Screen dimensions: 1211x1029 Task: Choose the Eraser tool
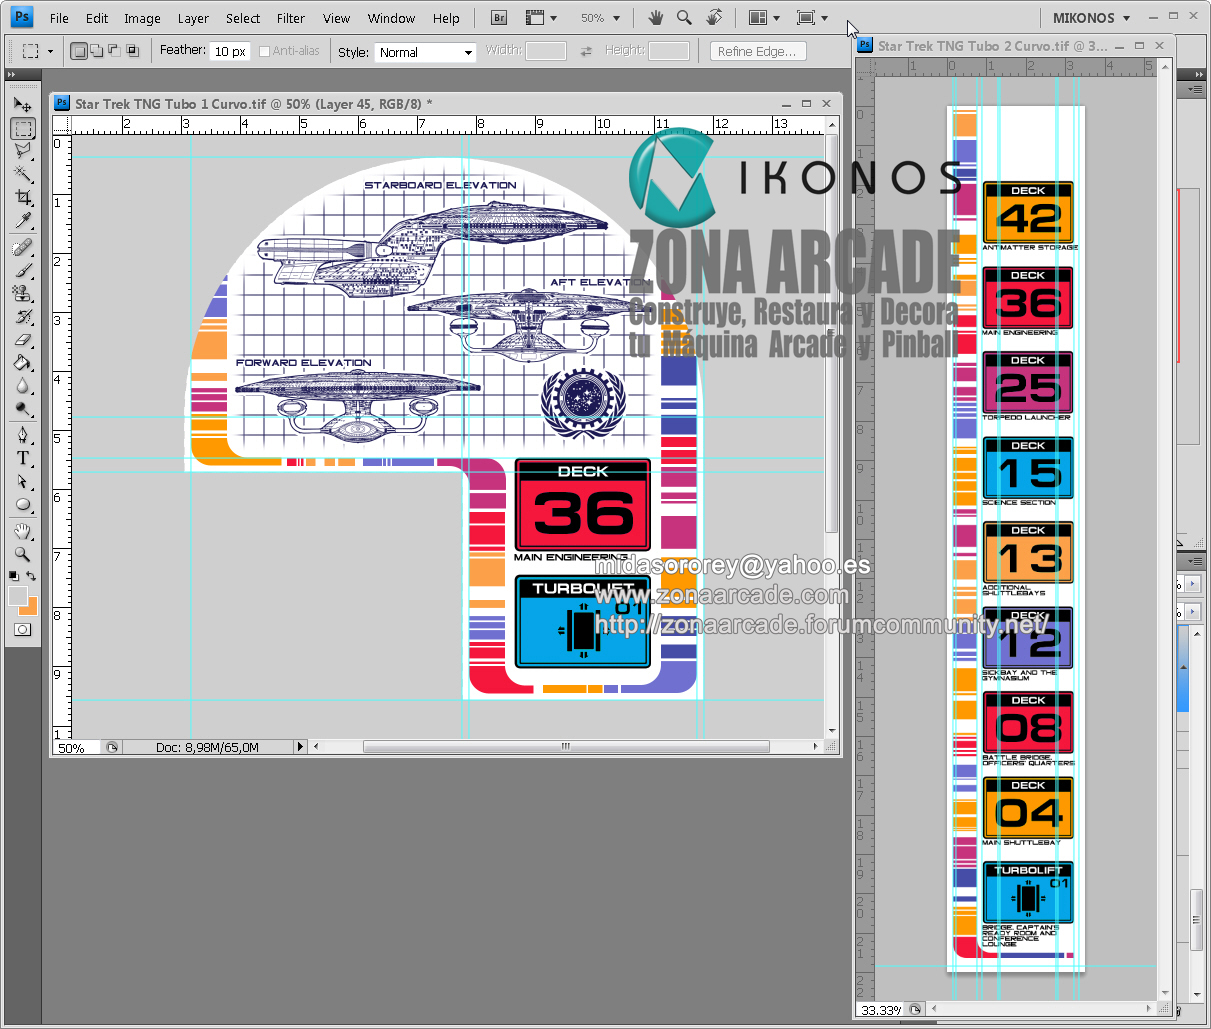point(22,341)
